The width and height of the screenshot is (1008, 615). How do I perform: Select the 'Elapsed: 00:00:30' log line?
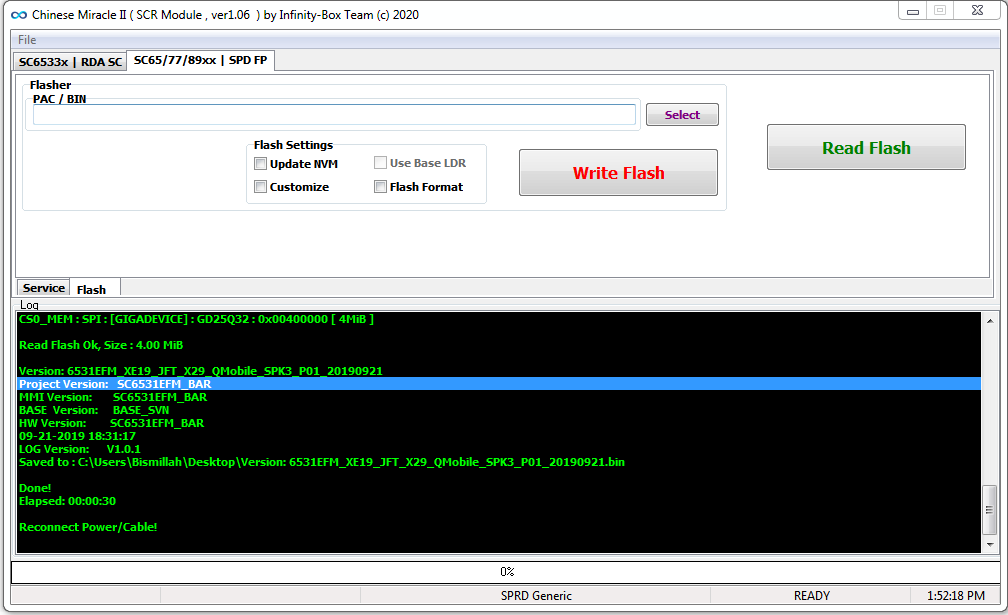[68, 501]
